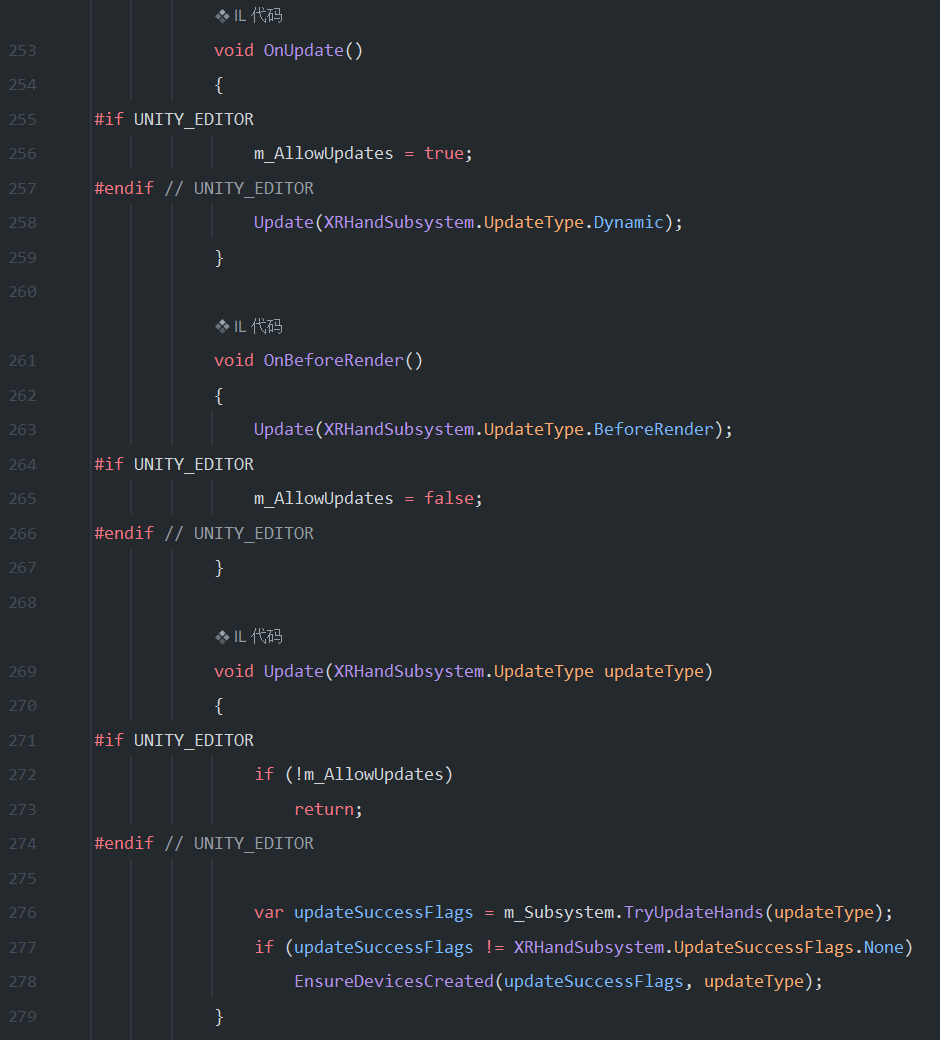
Task: Click 'BeforeRender' enum value on line 263
Action: click(x=653, y=429)
